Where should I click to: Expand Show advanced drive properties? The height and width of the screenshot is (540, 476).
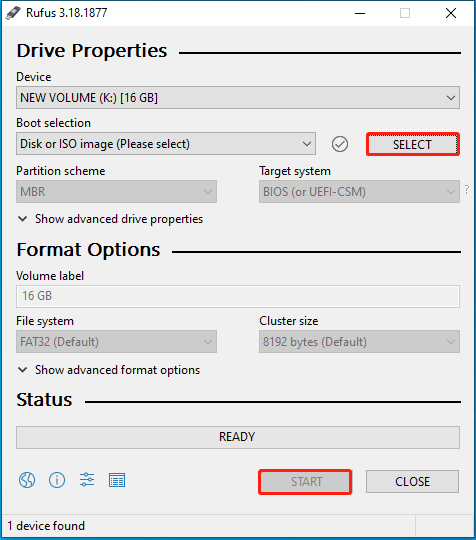(110, 219)
